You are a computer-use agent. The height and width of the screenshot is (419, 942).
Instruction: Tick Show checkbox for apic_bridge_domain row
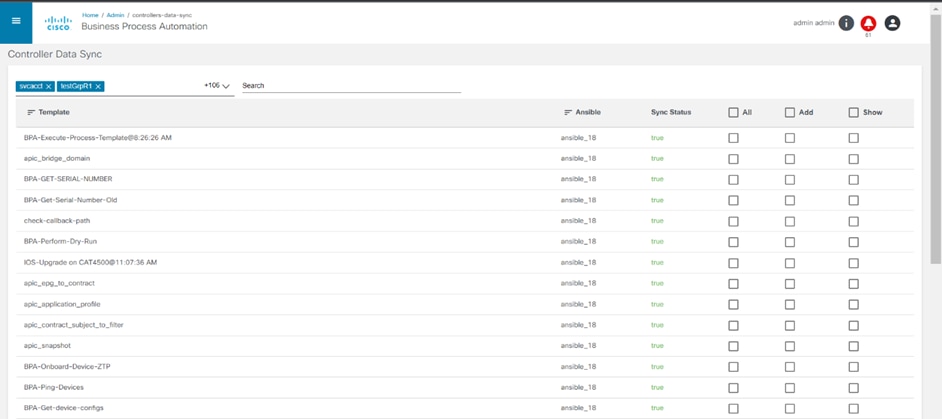click(x=853, y=159)
